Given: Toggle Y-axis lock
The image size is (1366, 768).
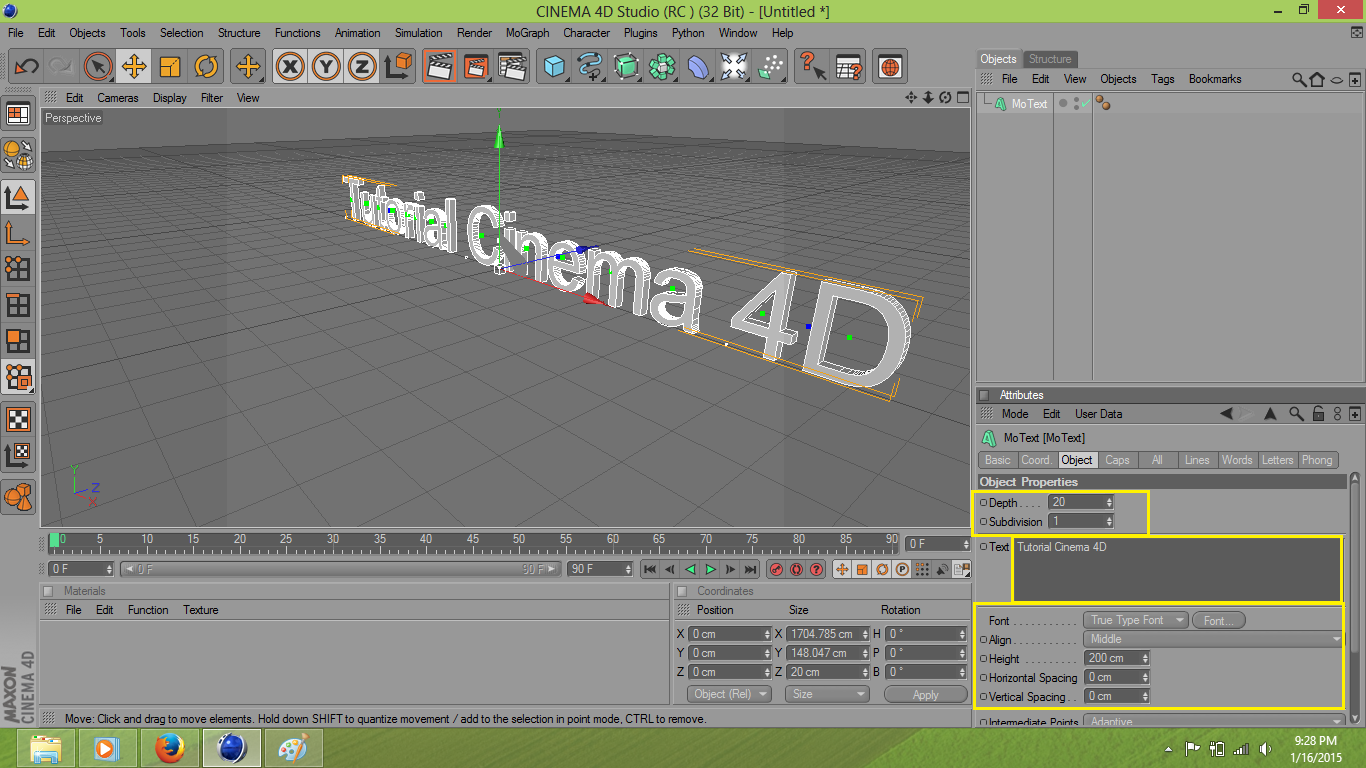Looking at the screenshot, I should pos(326,67).
